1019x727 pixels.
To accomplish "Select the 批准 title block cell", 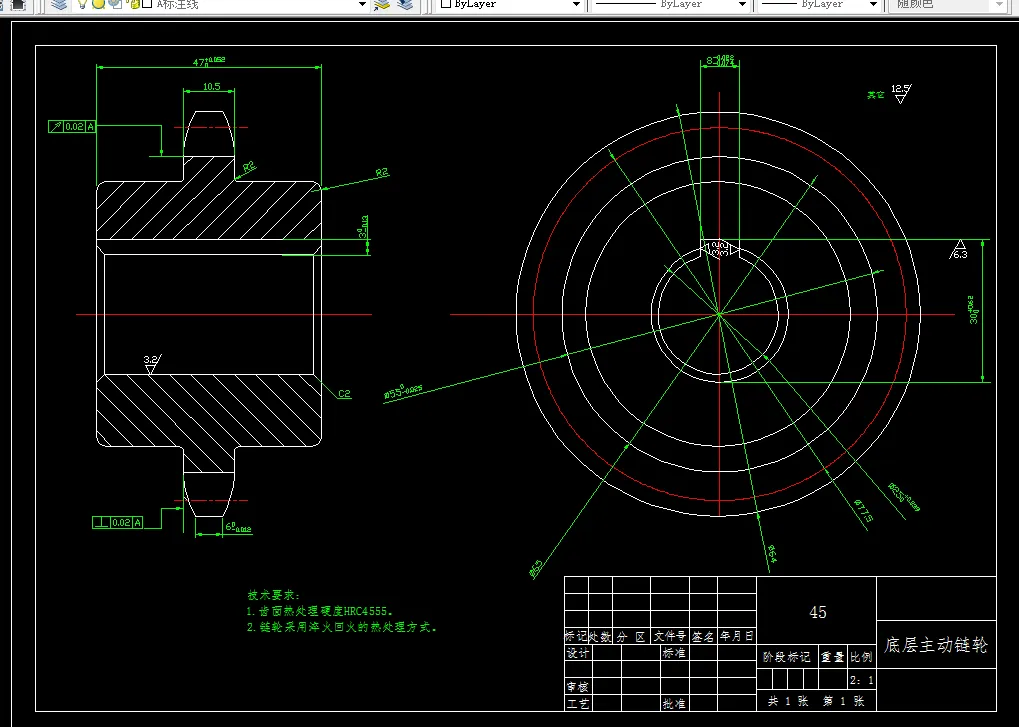I will click(x=674, y=704).
